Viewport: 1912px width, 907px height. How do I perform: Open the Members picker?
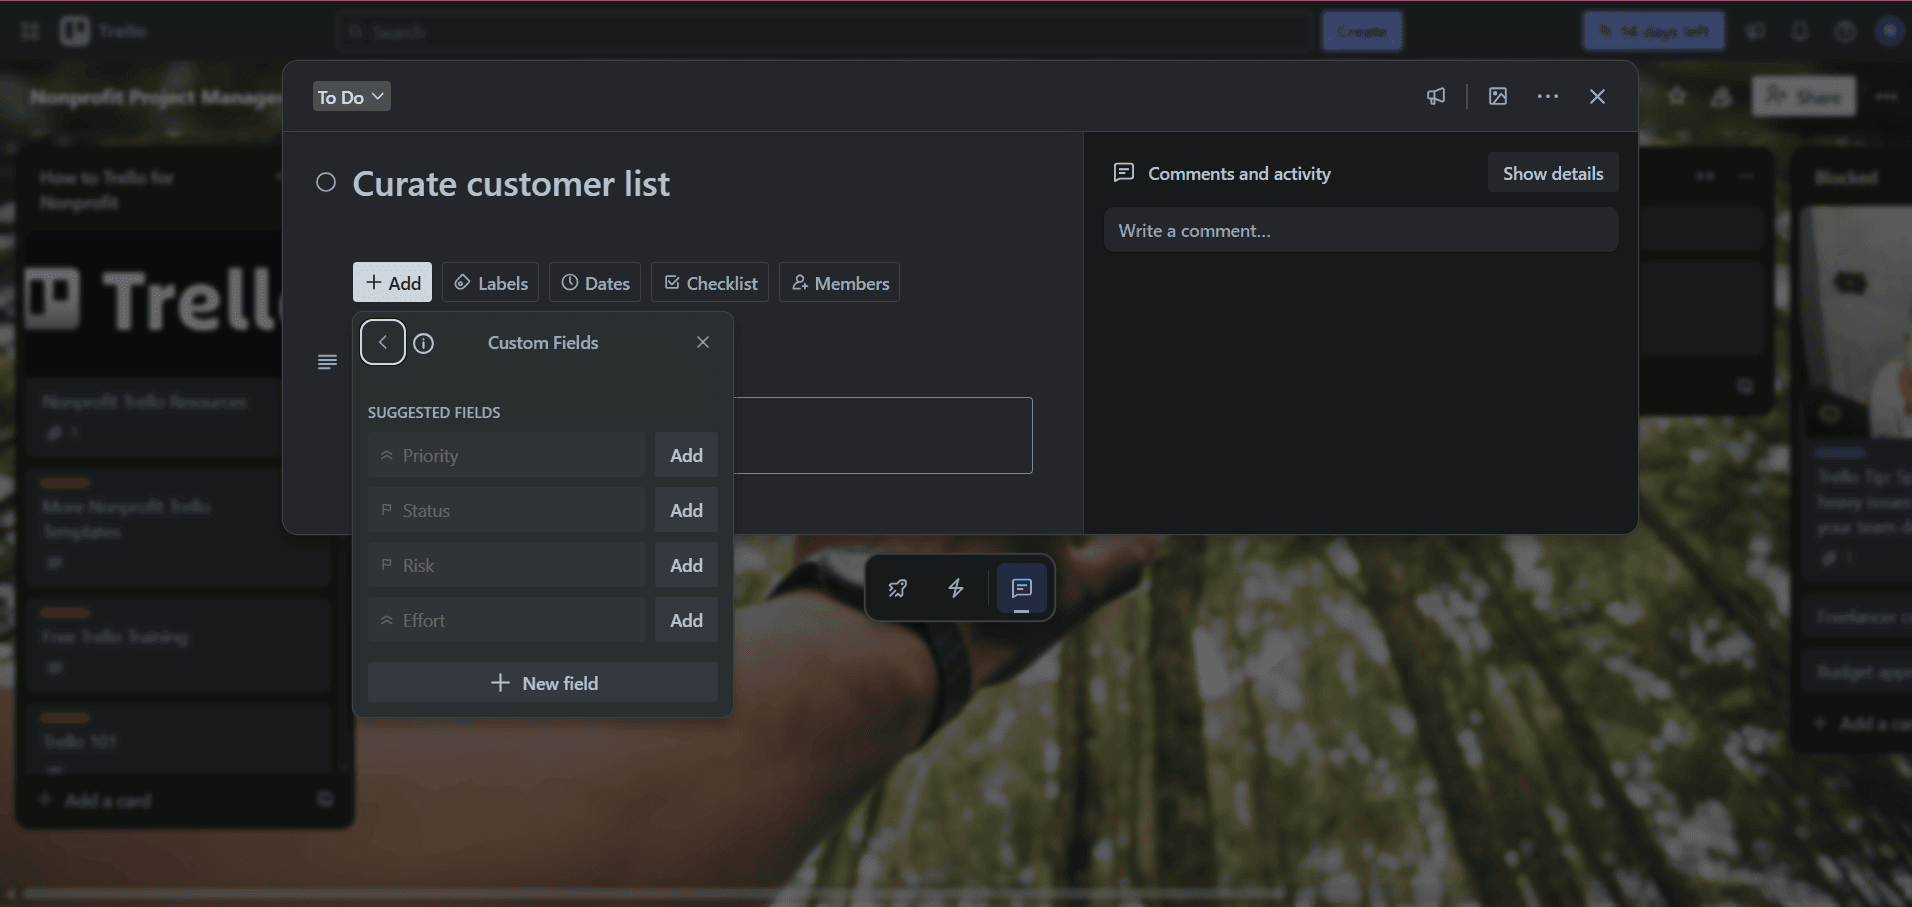click(840, 283)
